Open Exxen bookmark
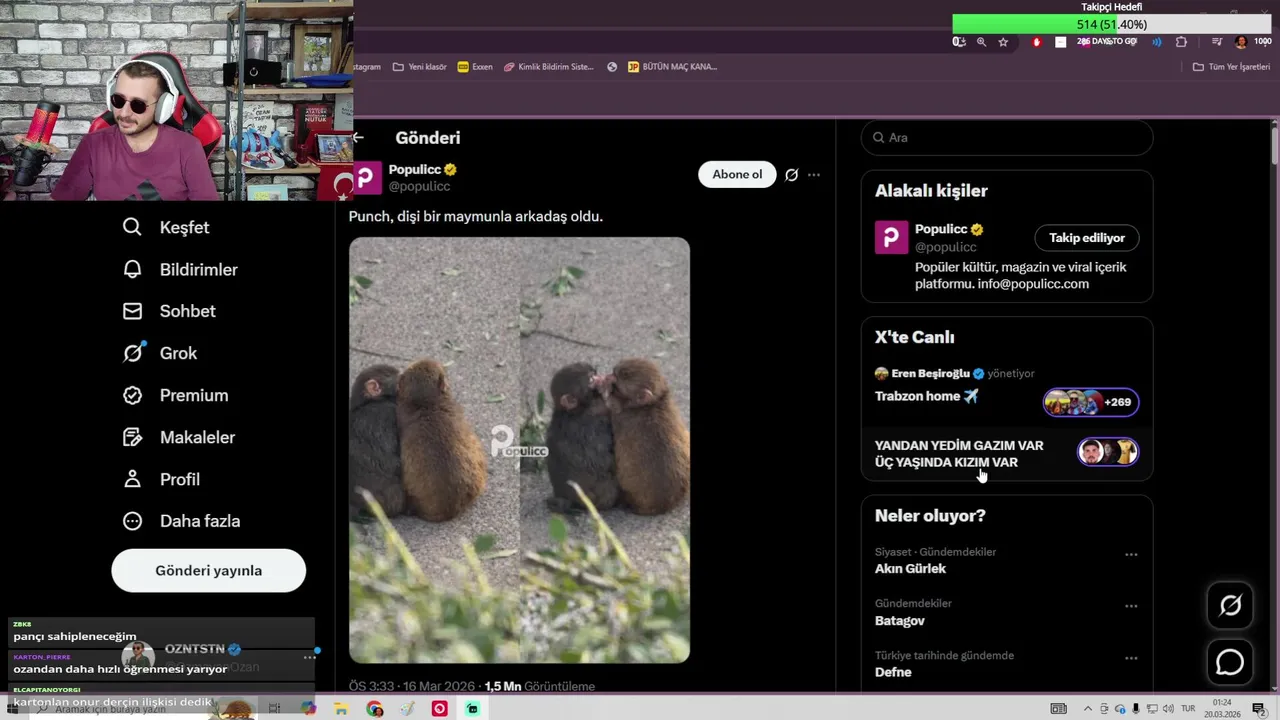Viewport: 1280px width, 720px height. 475,67
